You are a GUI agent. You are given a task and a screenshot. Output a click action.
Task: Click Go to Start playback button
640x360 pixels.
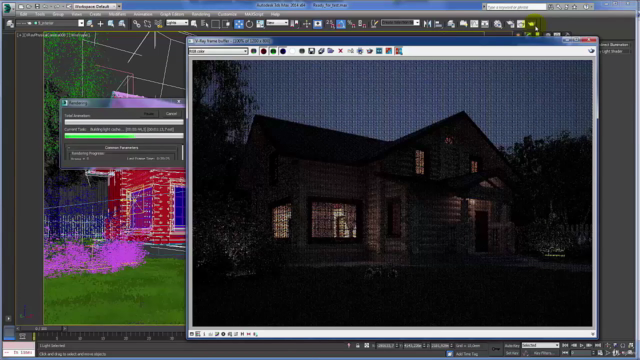(565, 346)
